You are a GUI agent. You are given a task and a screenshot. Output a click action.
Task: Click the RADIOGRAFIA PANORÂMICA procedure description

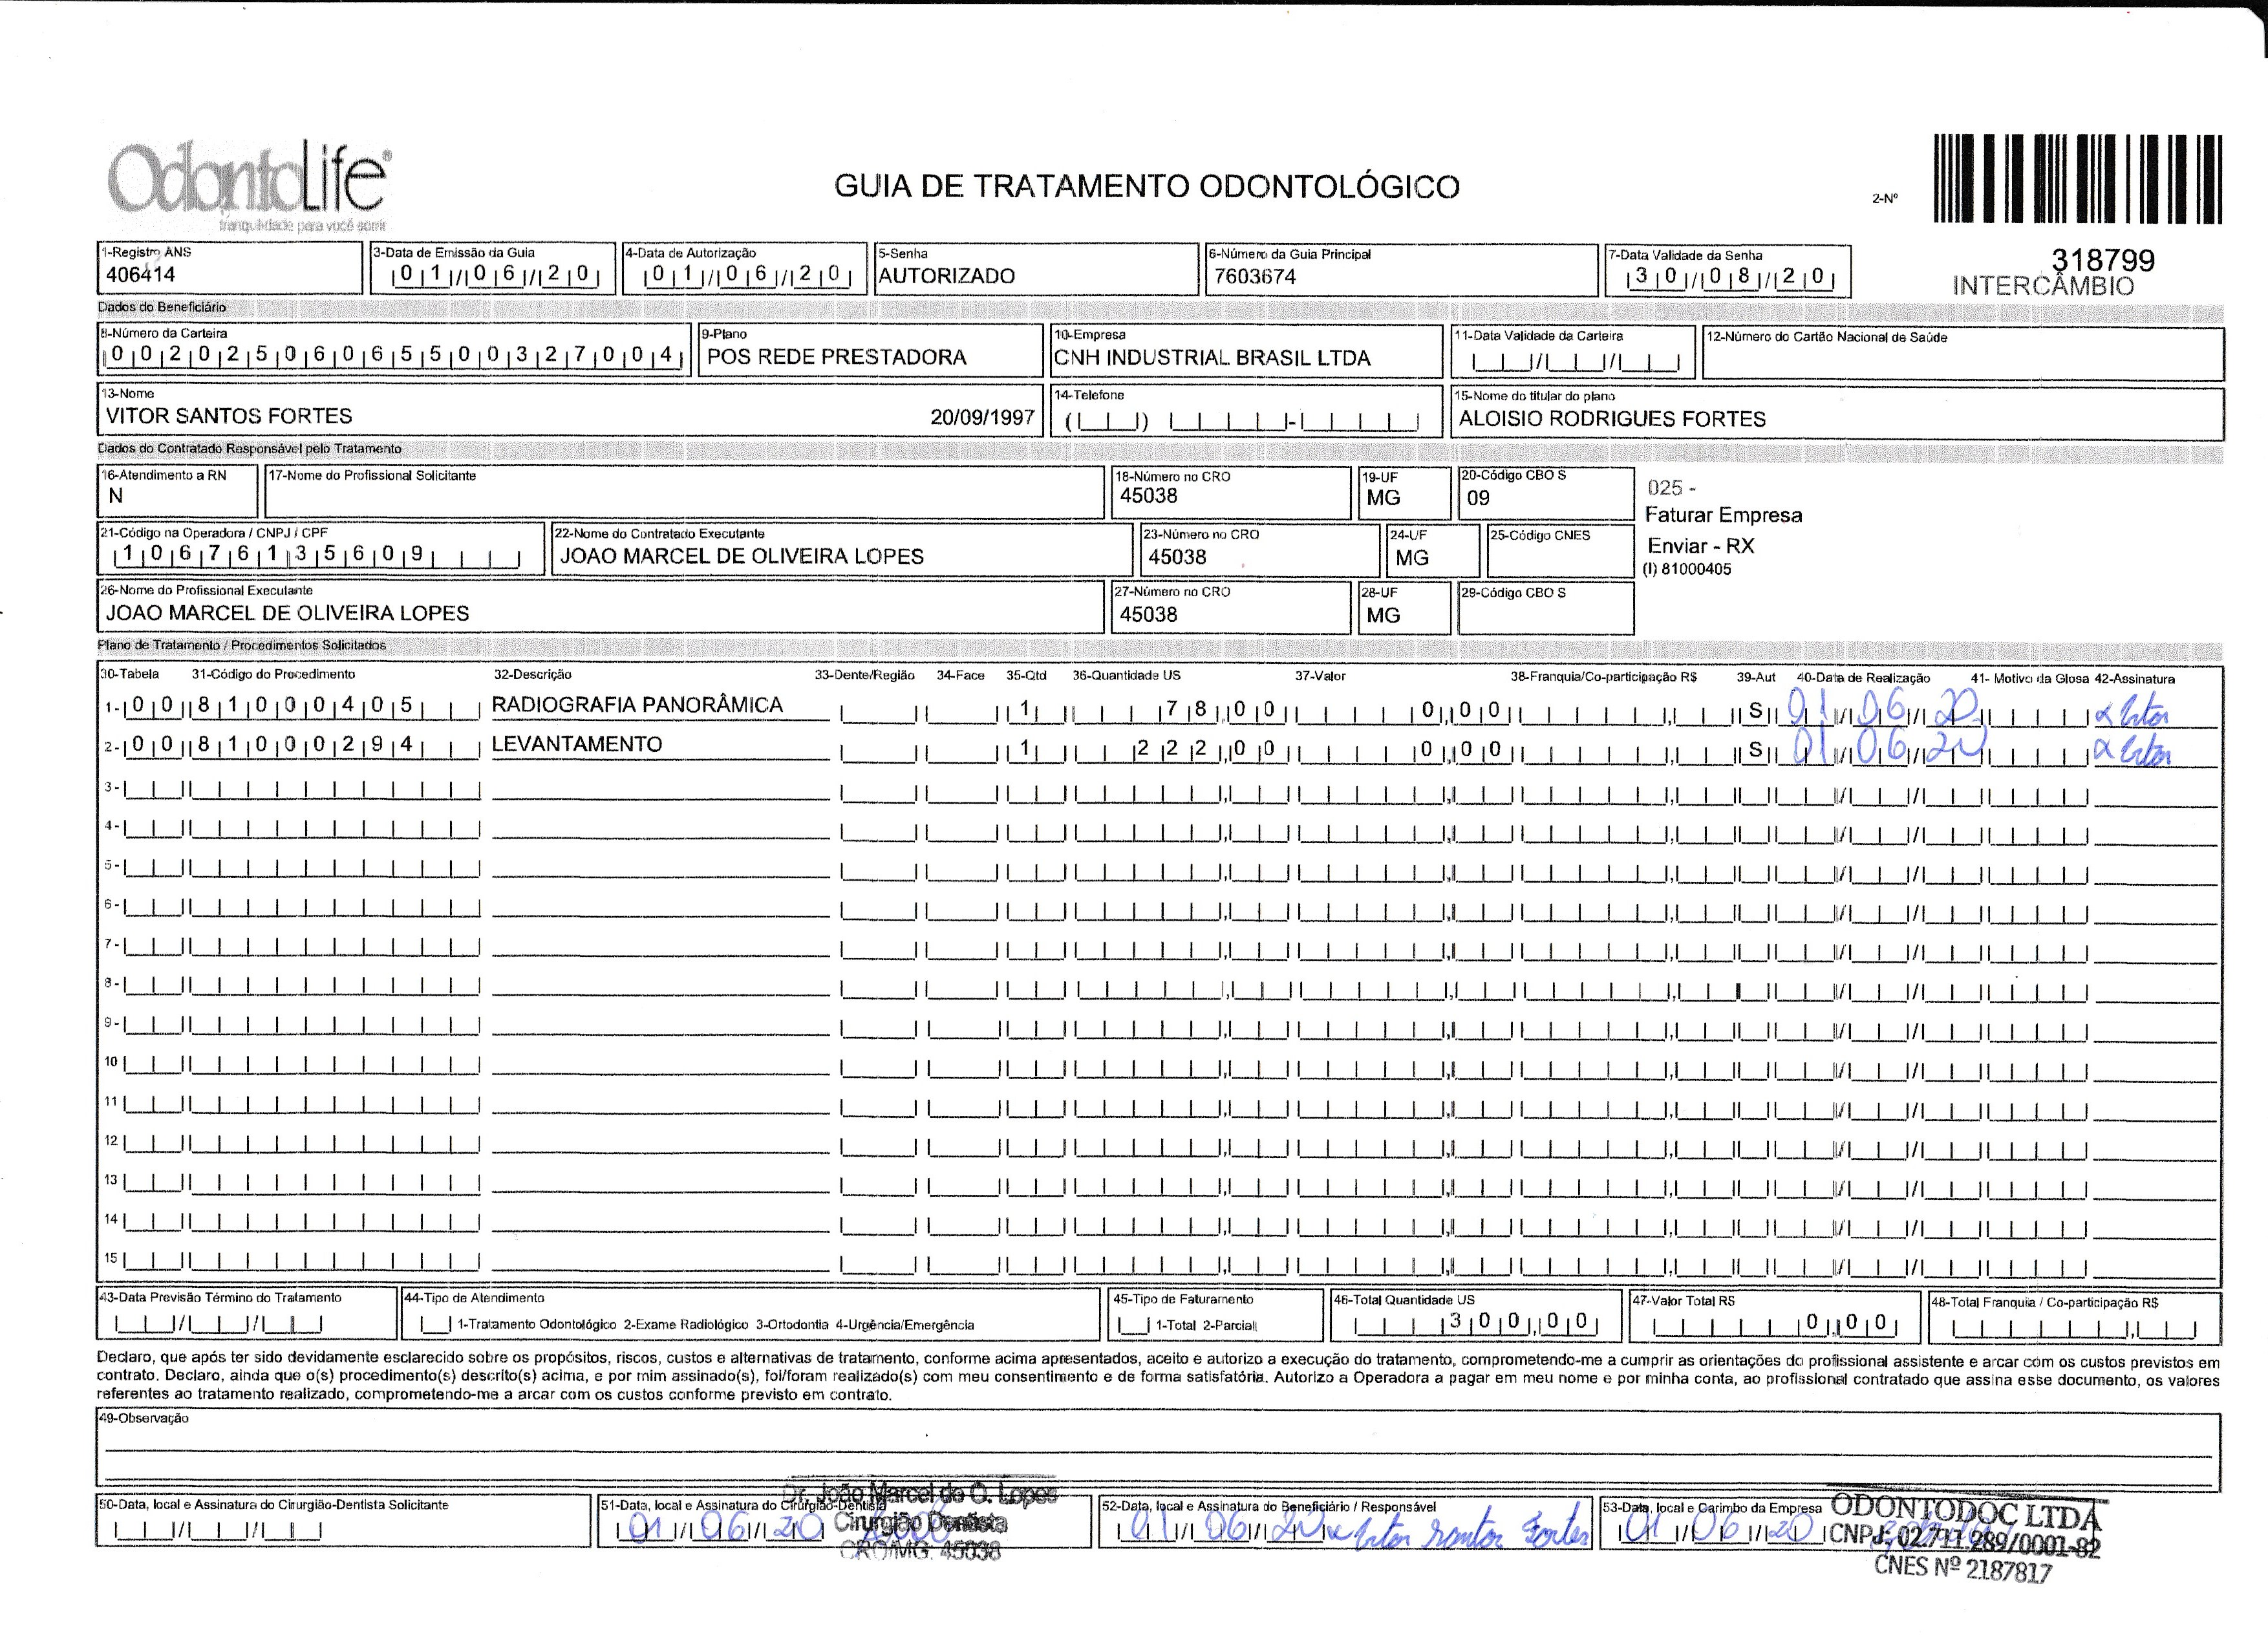[637, 705]
